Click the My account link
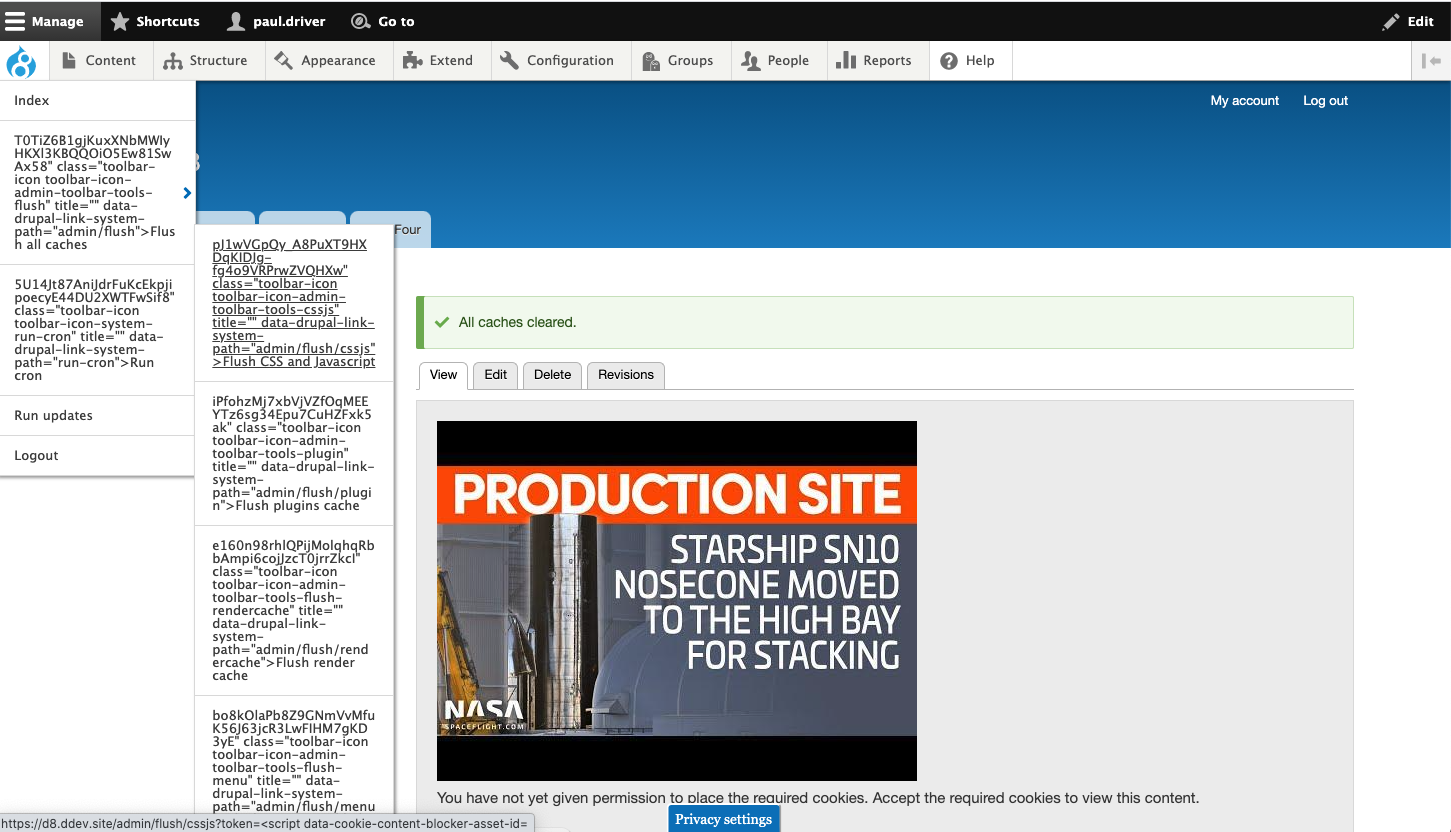The image size is (1451, 832). tap(1245, 101)
